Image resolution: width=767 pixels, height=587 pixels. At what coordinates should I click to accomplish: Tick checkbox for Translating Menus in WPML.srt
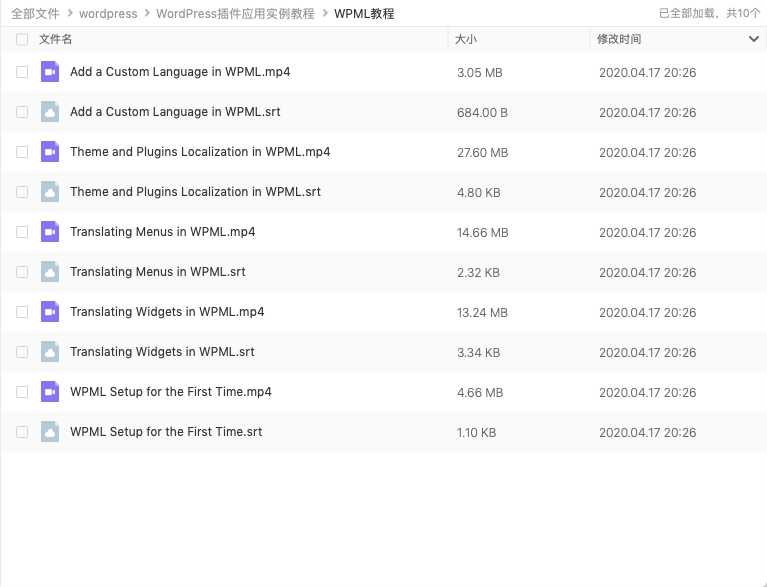click(x=22, y=272)
